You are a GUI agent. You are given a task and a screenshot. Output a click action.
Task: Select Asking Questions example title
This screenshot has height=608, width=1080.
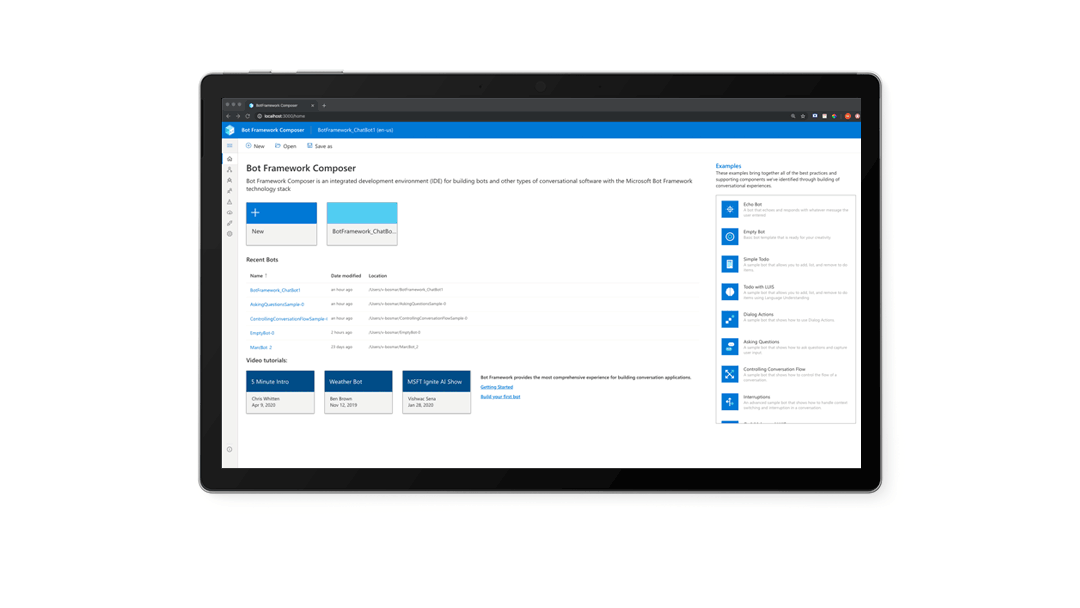761,342
